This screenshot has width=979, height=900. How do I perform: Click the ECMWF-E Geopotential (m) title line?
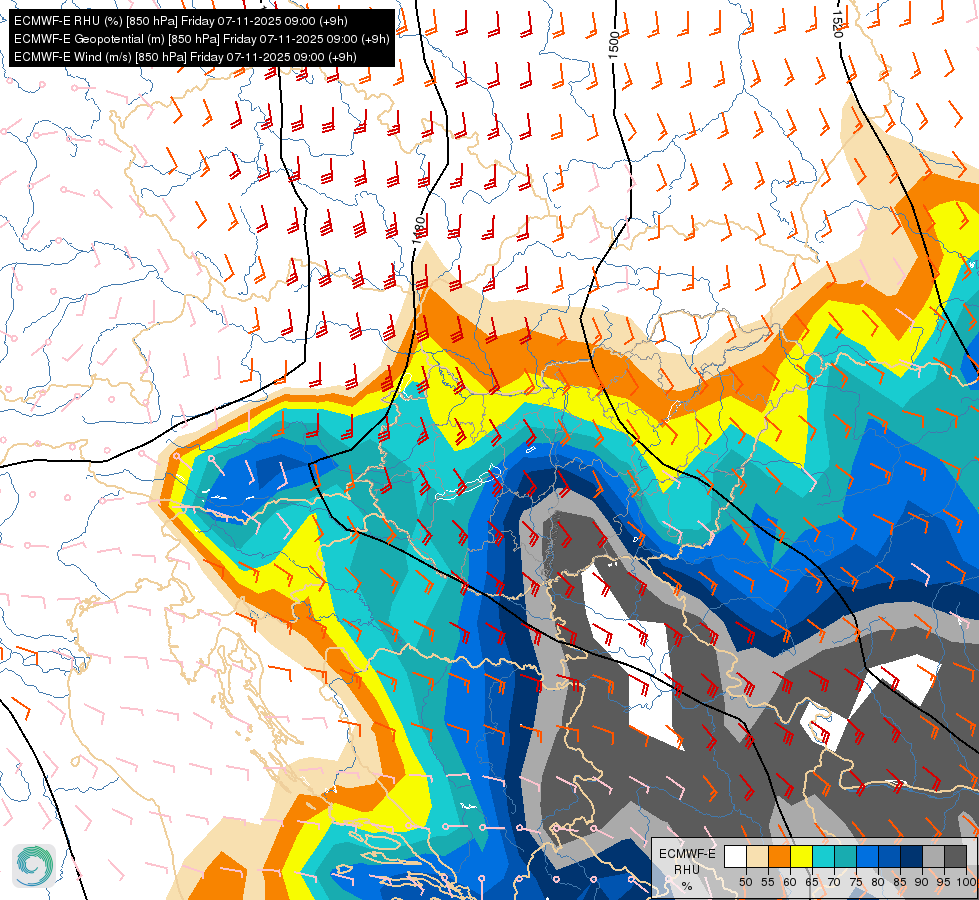click(x=202, y=39)
